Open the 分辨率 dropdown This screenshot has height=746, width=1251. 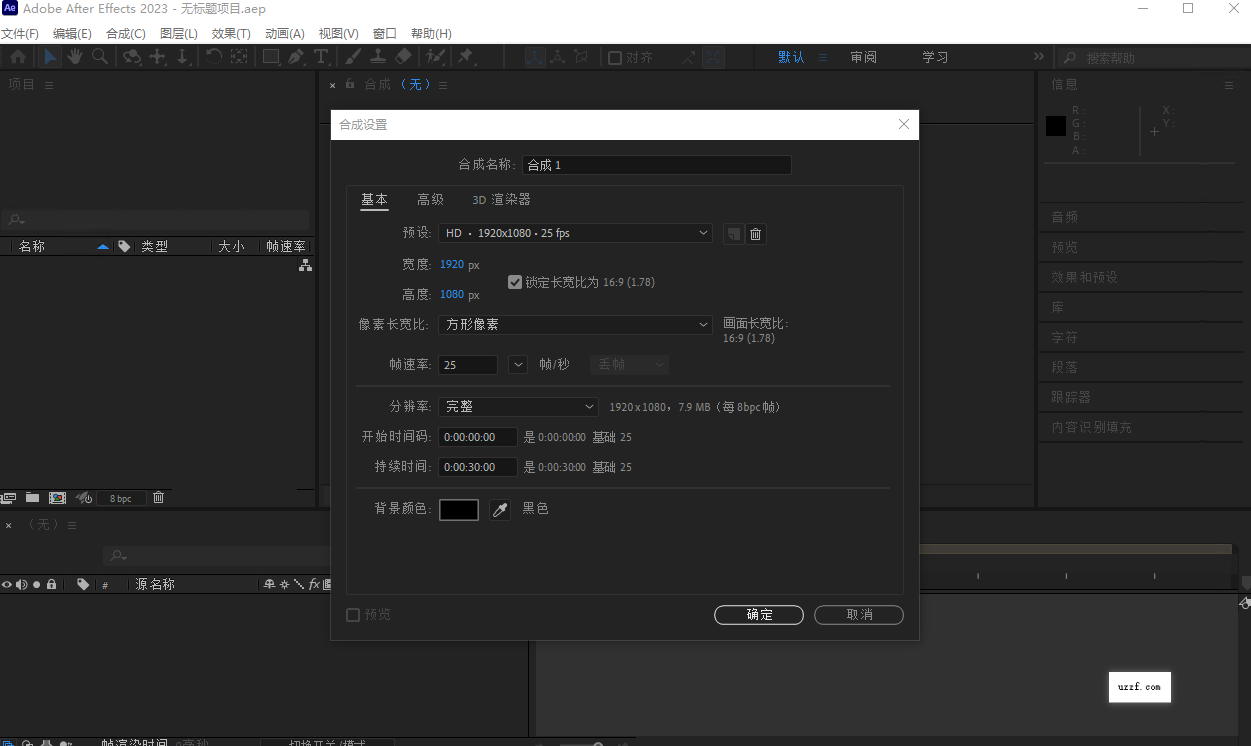[x=518, y=406]
